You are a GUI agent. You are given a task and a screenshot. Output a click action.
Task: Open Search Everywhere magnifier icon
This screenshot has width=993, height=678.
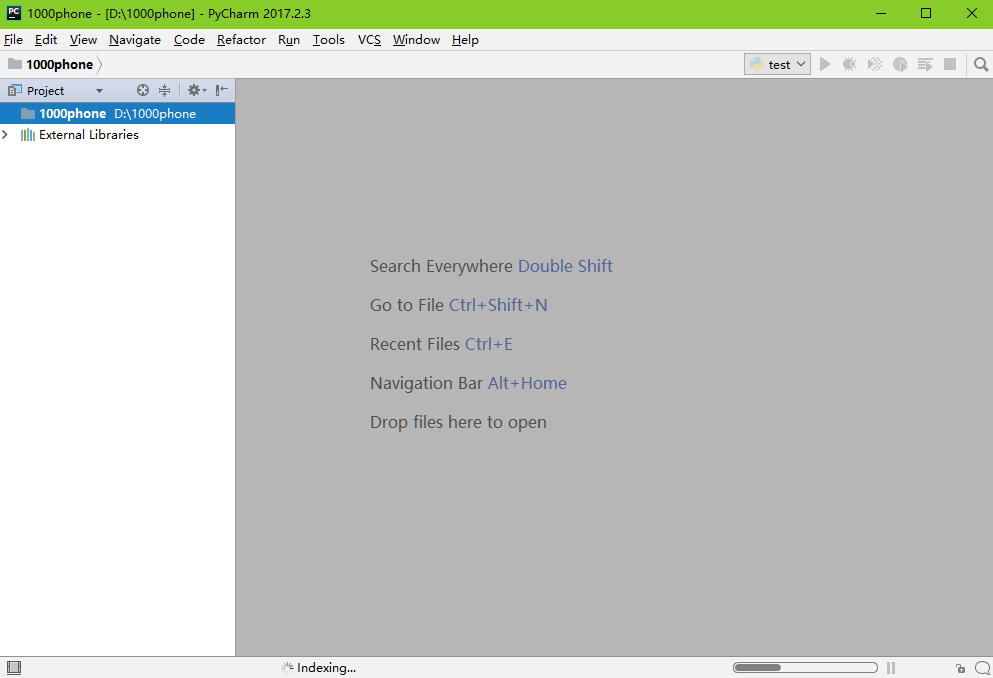point(981,64)
